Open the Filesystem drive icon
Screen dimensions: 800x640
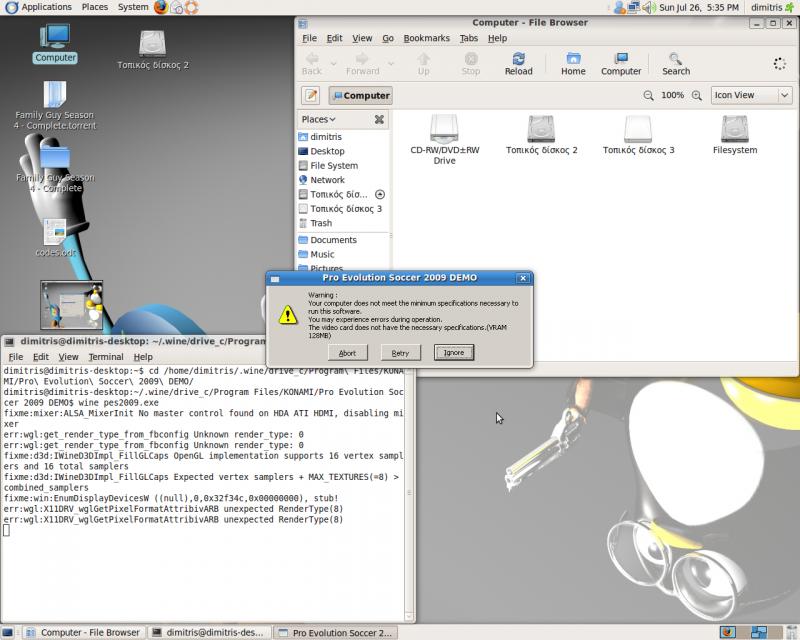735,134
